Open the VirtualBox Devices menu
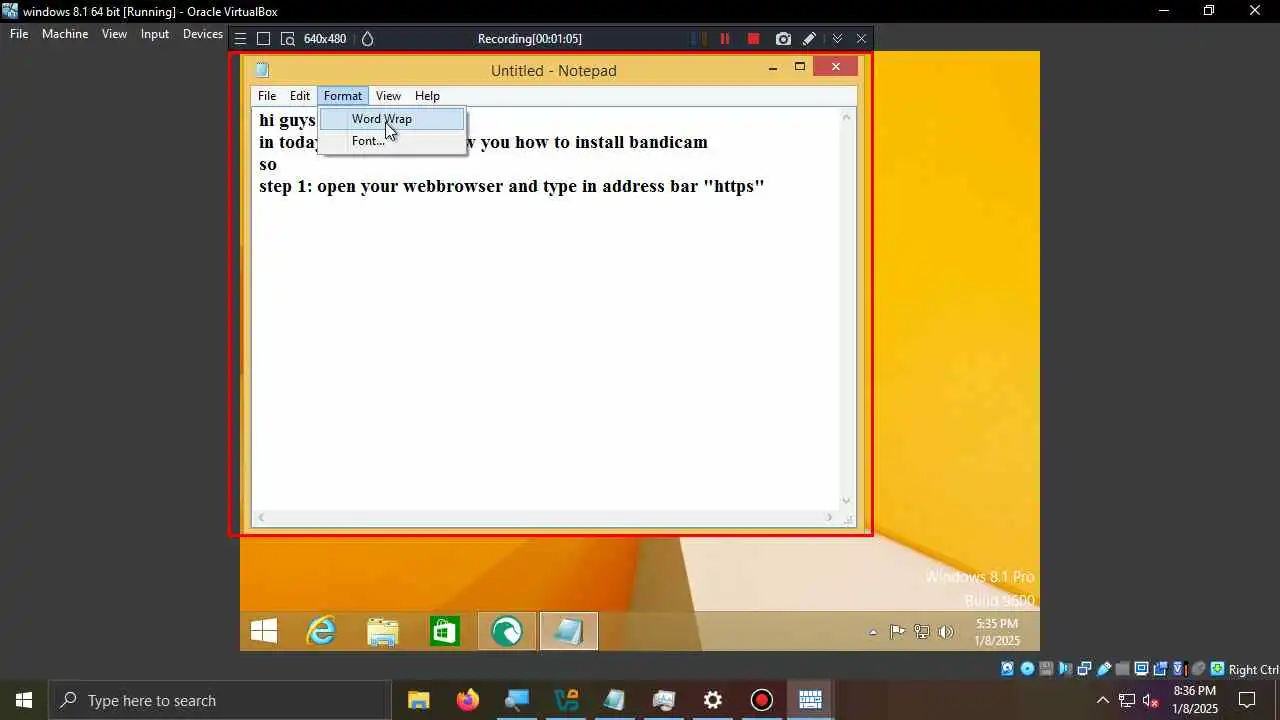Image resolution: width=1280 pixels, height=720 pixels. (203, 34)
